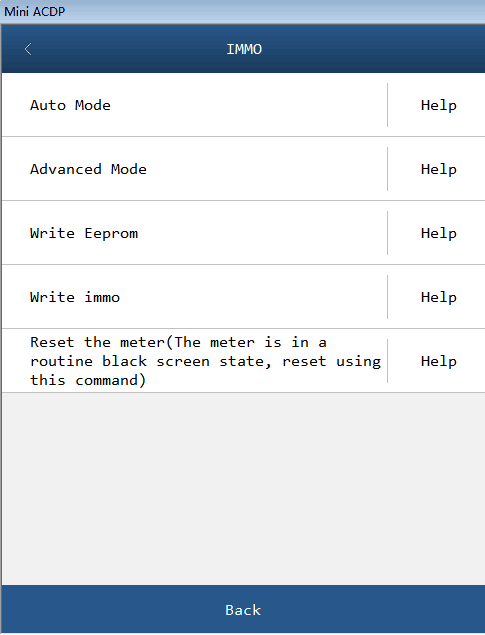485x635 pixels.
Task: Open Help for Auto Mode
Action: click(438, 105)
